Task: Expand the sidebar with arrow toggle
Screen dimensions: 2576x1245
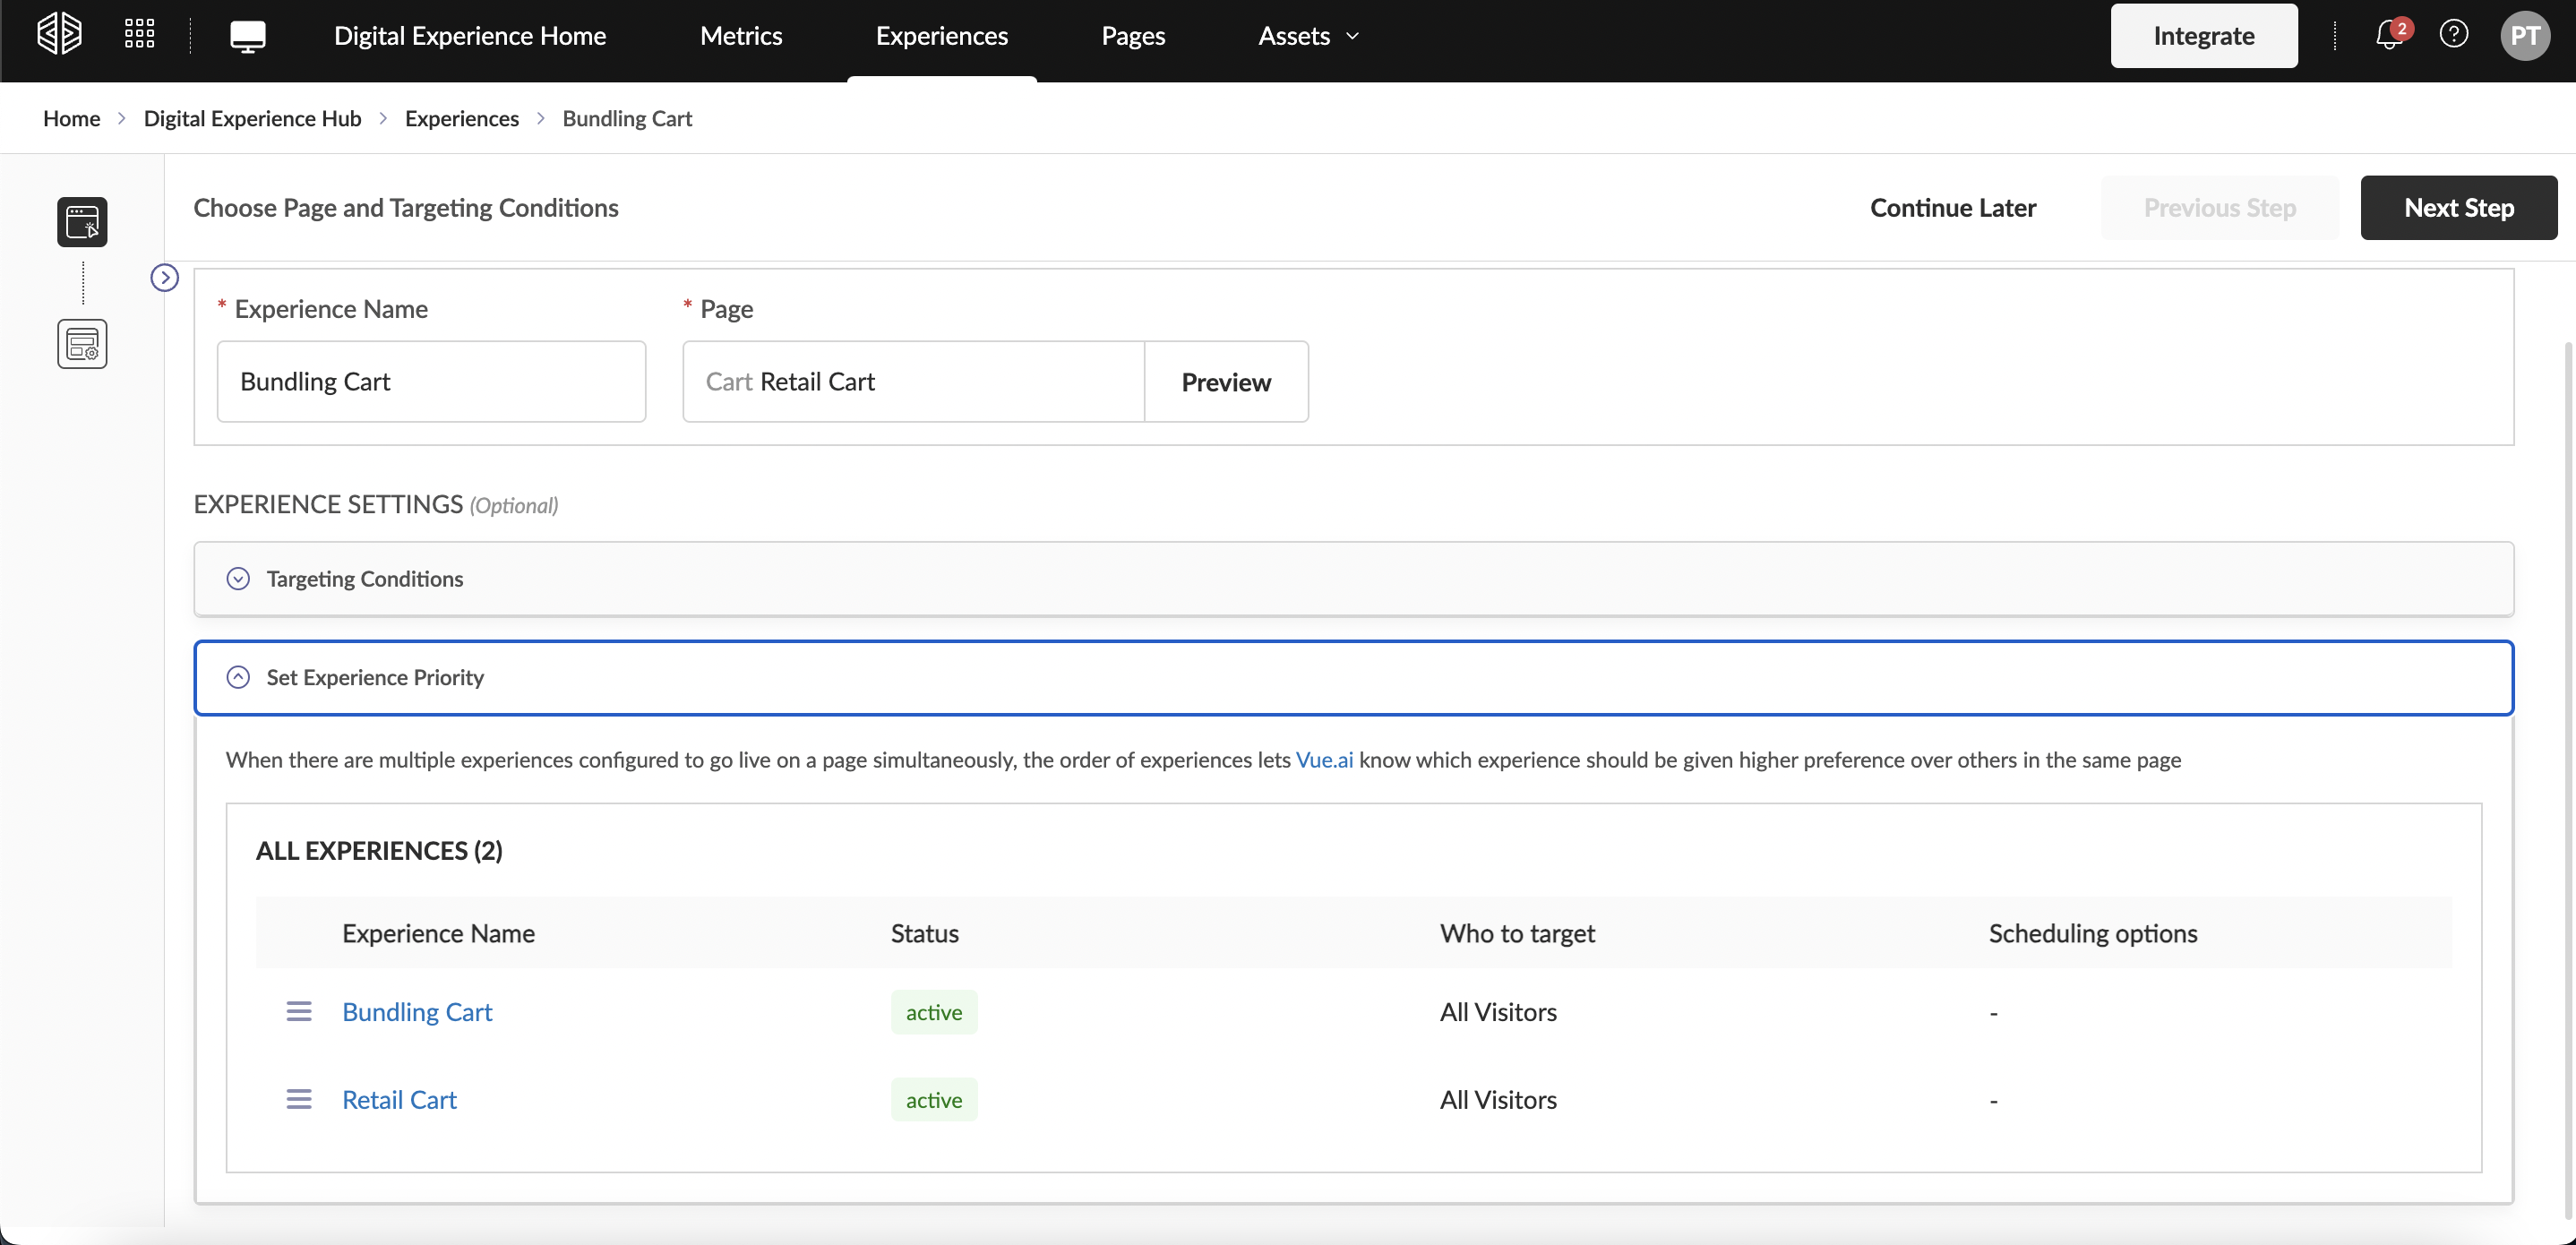Action: point(164,277)
